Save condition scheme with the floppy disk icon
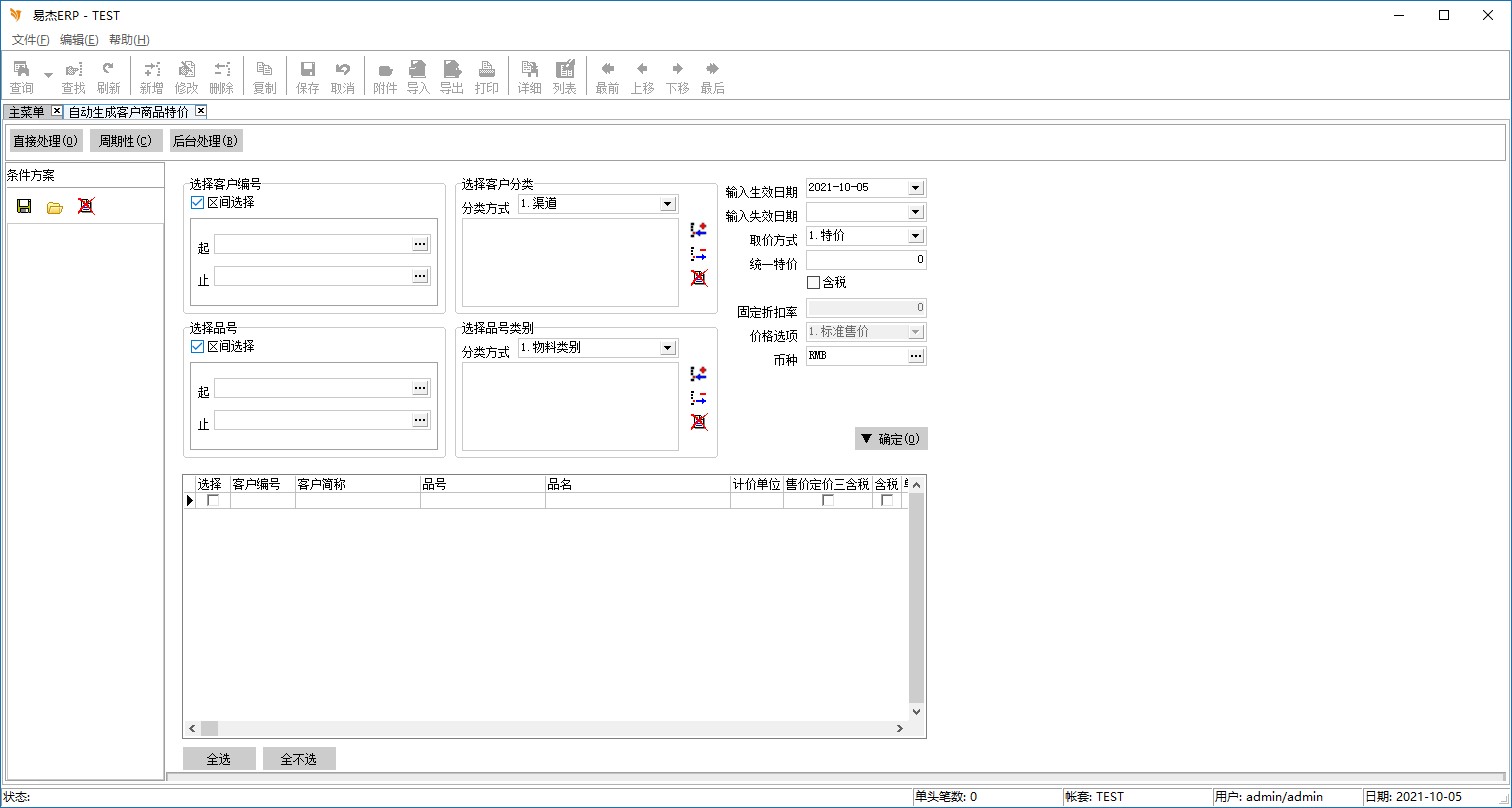 tap(24, 206)
